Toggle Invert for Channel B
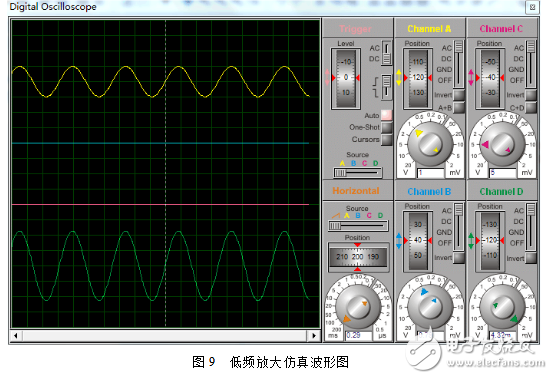 point(459,258)
